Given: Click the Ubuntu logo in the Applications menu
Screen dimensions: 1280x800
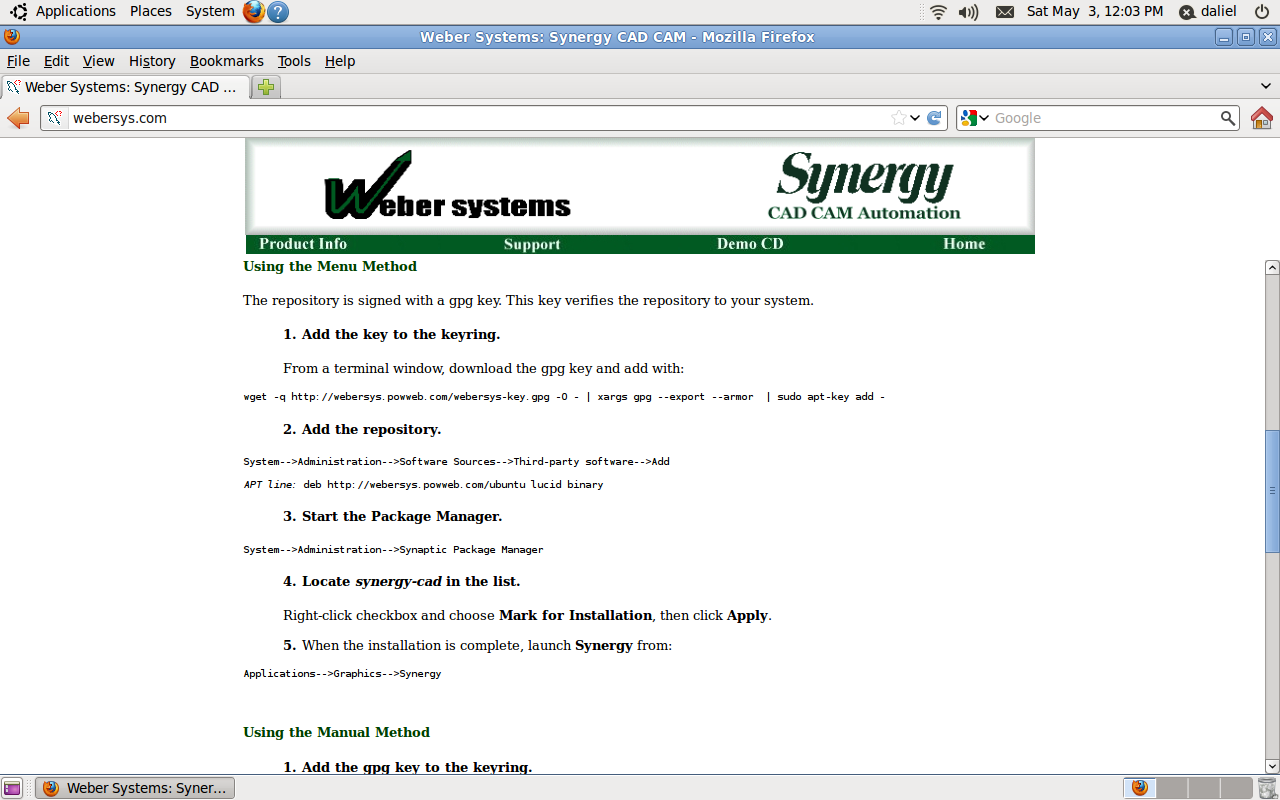Looking at the screenshot, I should pos(19,12).
